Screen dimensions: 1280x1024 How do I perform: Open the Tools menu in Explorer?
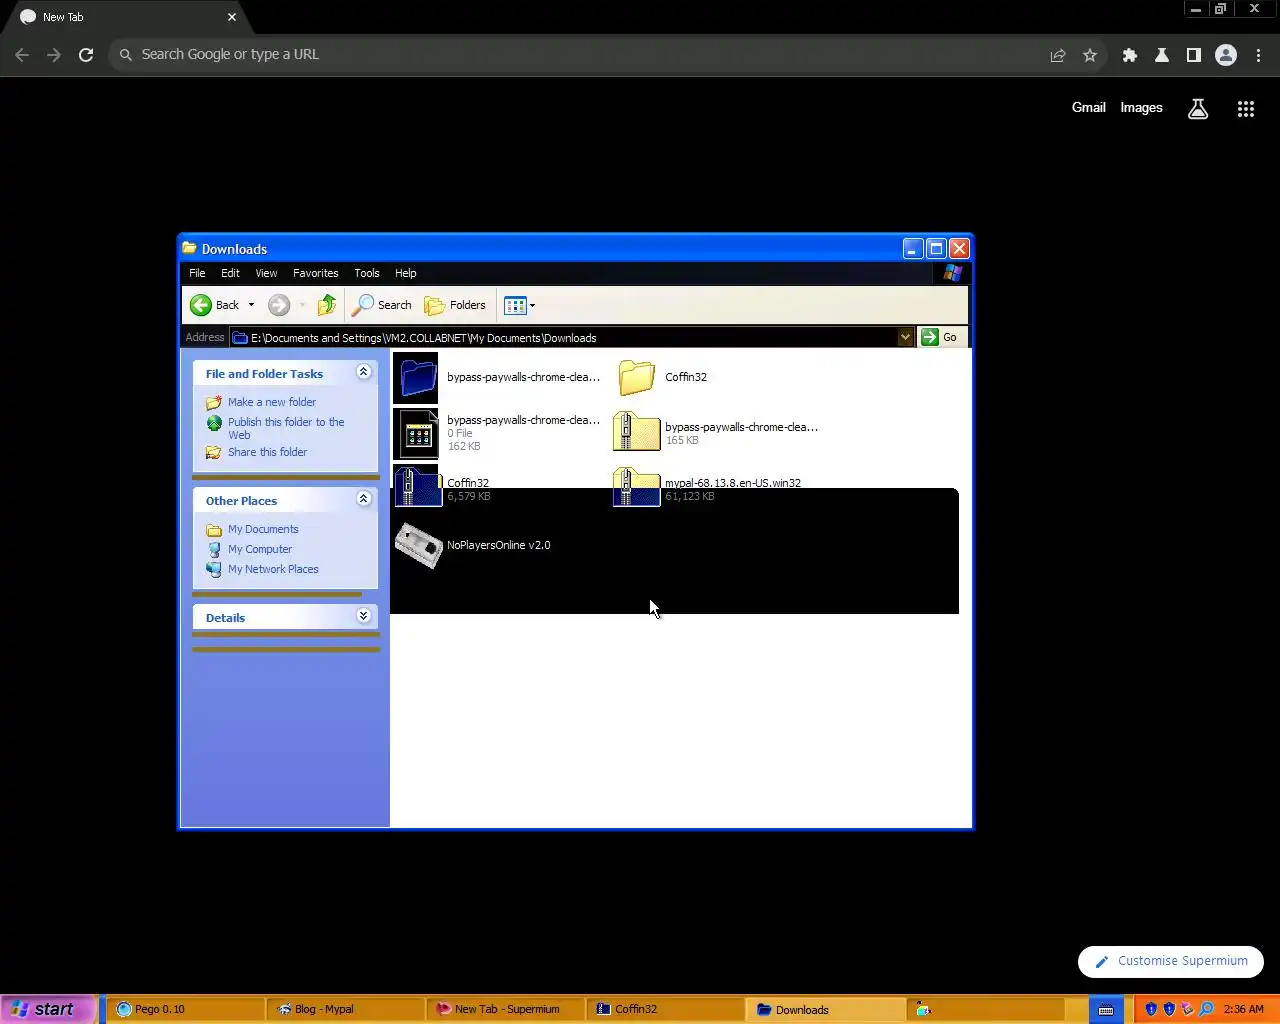pos(367,273)
